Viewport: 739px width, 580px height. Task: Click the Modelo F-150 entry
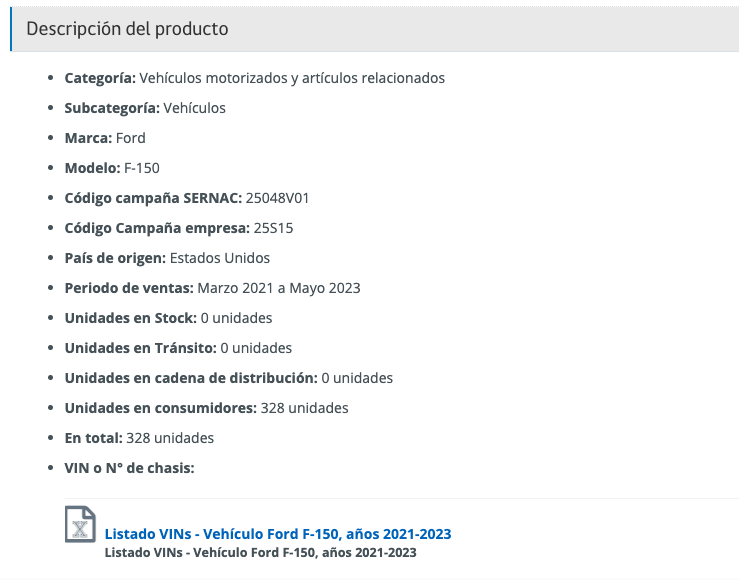tap(112, 168)
